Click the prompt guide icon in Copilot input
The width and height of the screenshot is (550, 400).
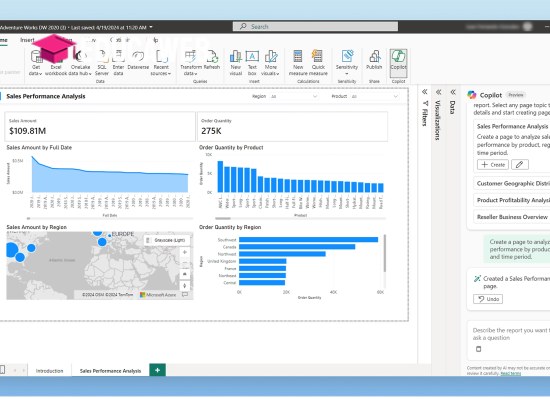coord(478,349)
